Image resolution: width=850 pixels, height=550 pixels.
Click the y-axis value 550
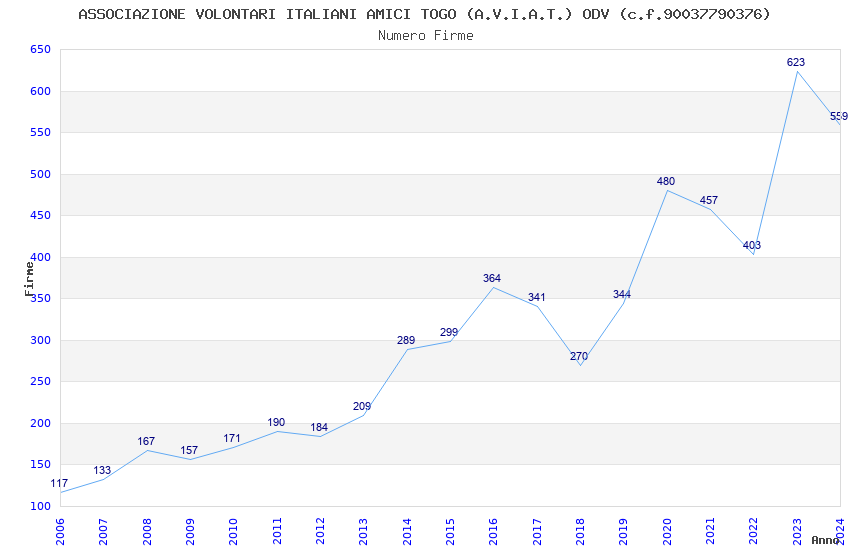(x=41, y=132)
